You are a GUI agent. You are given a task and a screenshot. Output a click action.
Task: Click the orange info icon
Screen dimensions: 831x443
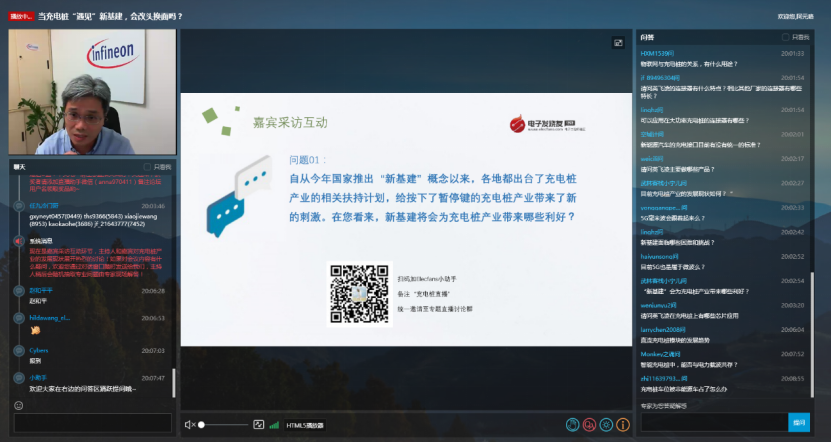(x=622, y=425)
